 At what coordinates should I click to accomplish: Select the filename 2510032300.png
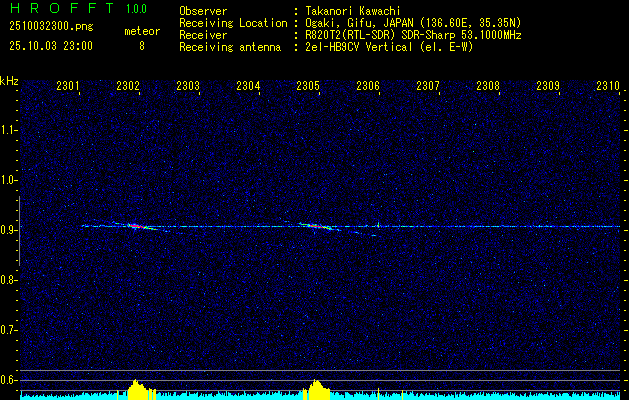pyautogui.click(x=51, y=26)
